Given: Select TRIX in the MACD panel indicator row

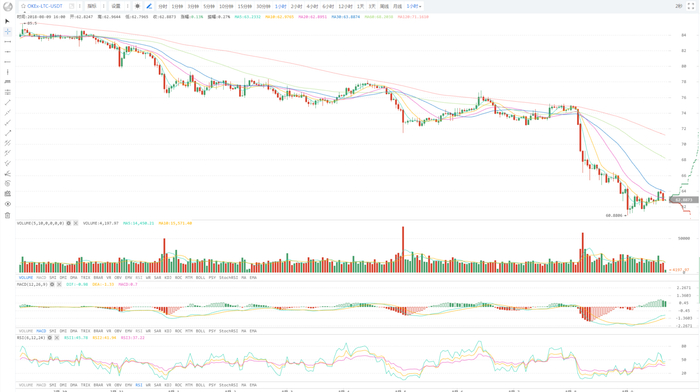Looking at the screenshot, I should (x=85, y=331).
